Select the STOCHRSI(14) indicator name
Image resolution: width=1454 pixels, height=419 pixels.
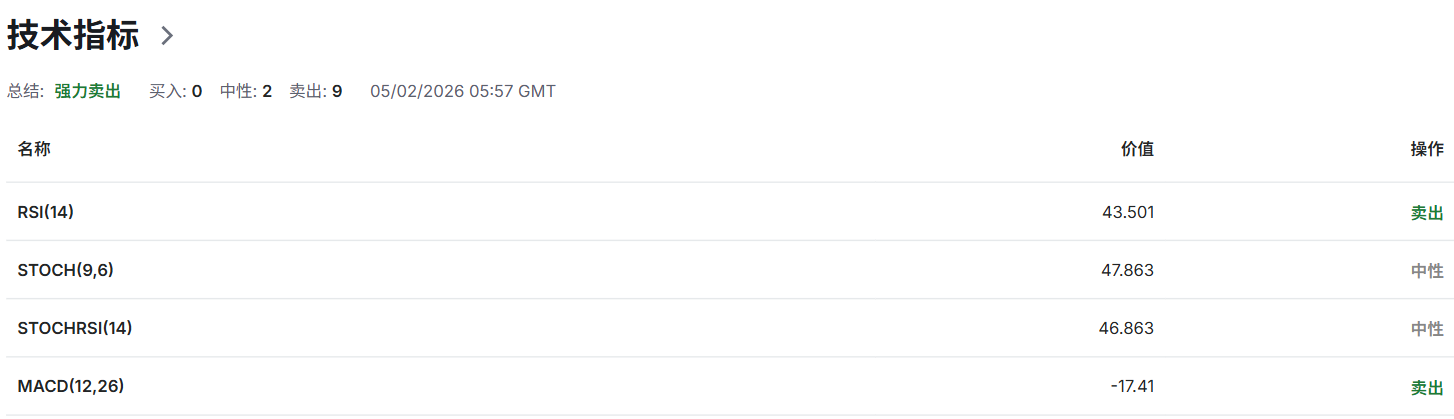[x=75, y=328]
